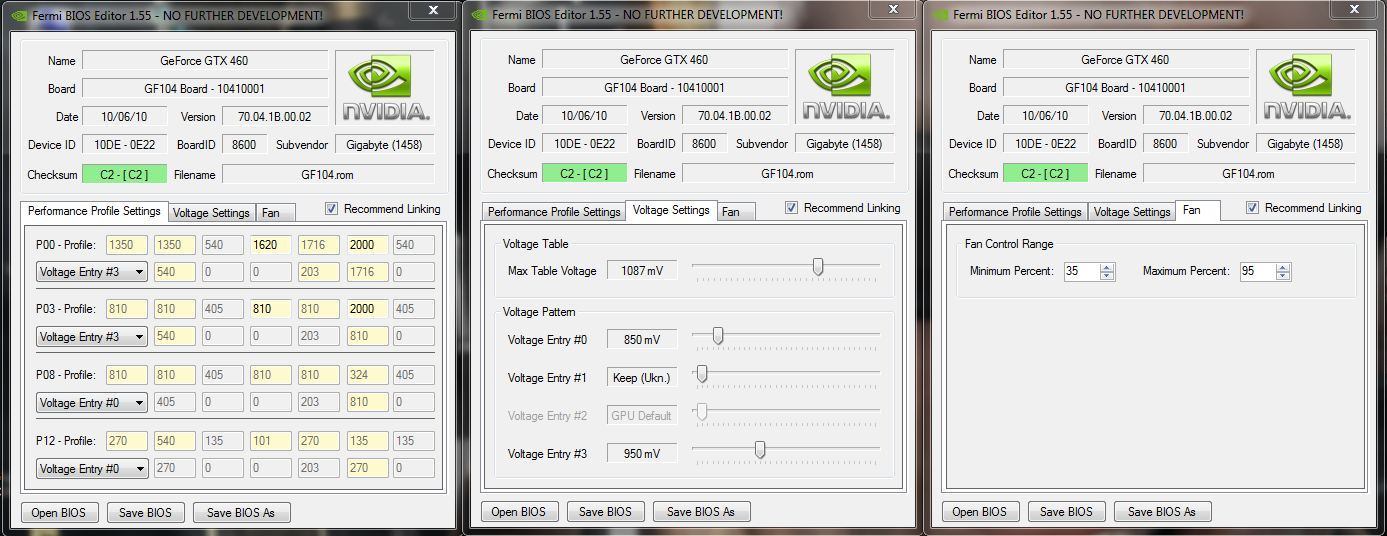Open the P12 profile Voltage Entry dropdown

92,469
